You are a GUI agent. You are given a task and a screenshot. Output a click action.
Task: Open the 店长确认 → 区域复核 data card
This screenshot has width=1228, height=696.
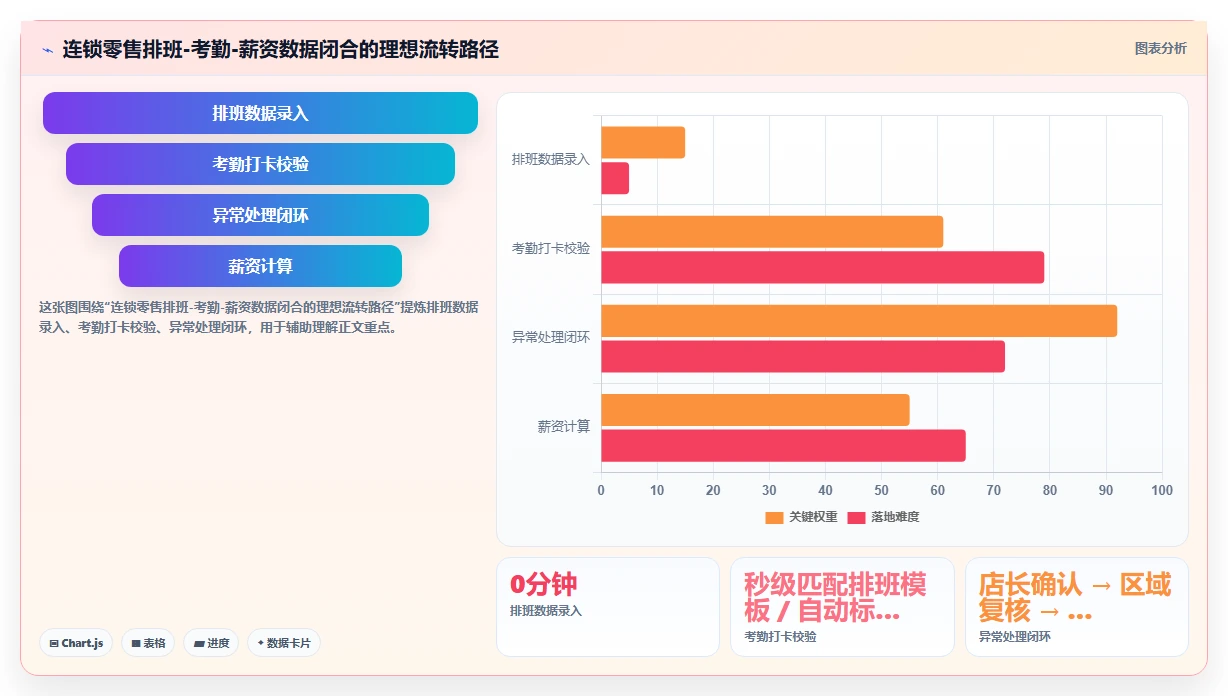click(1077, 607)
